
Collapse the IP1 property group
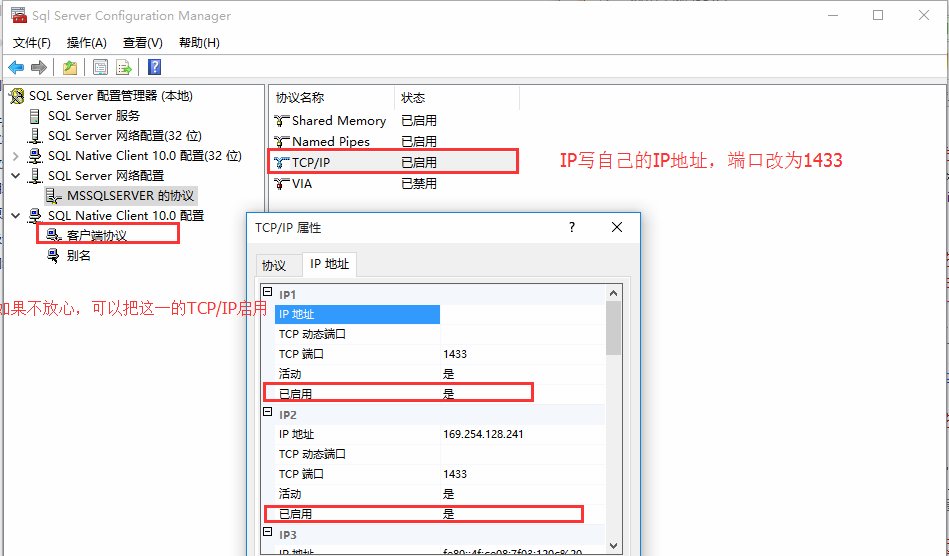coord(268,292)
